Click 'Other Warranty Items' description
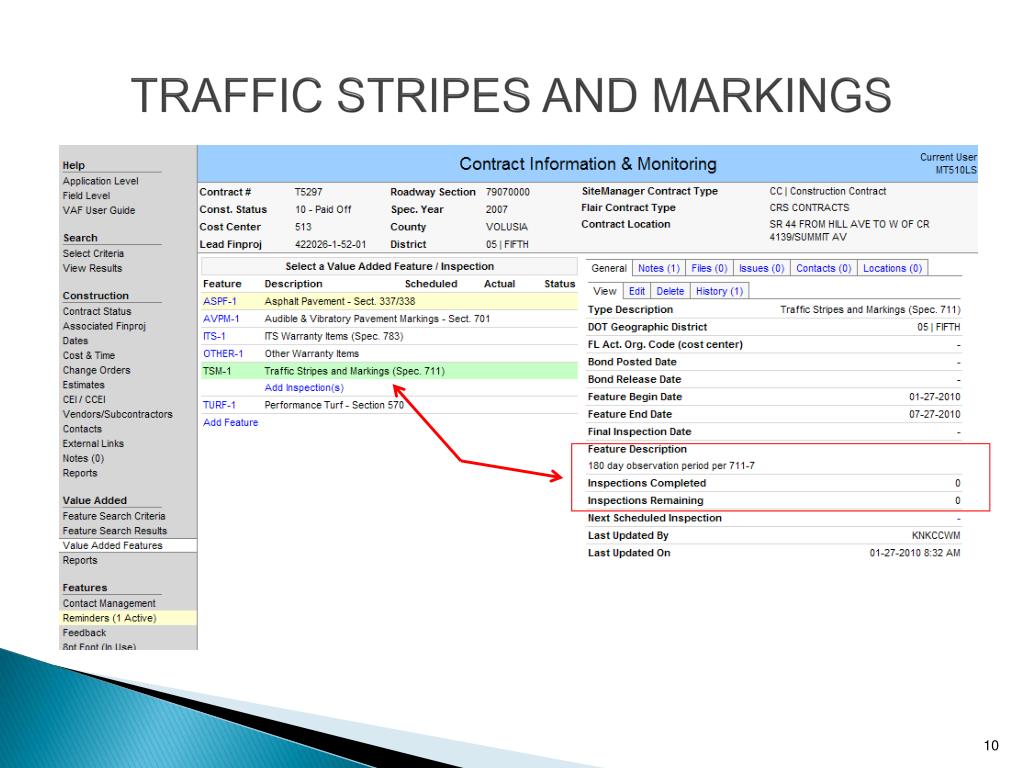1024x768 pixels. click(x=312, y=353)
